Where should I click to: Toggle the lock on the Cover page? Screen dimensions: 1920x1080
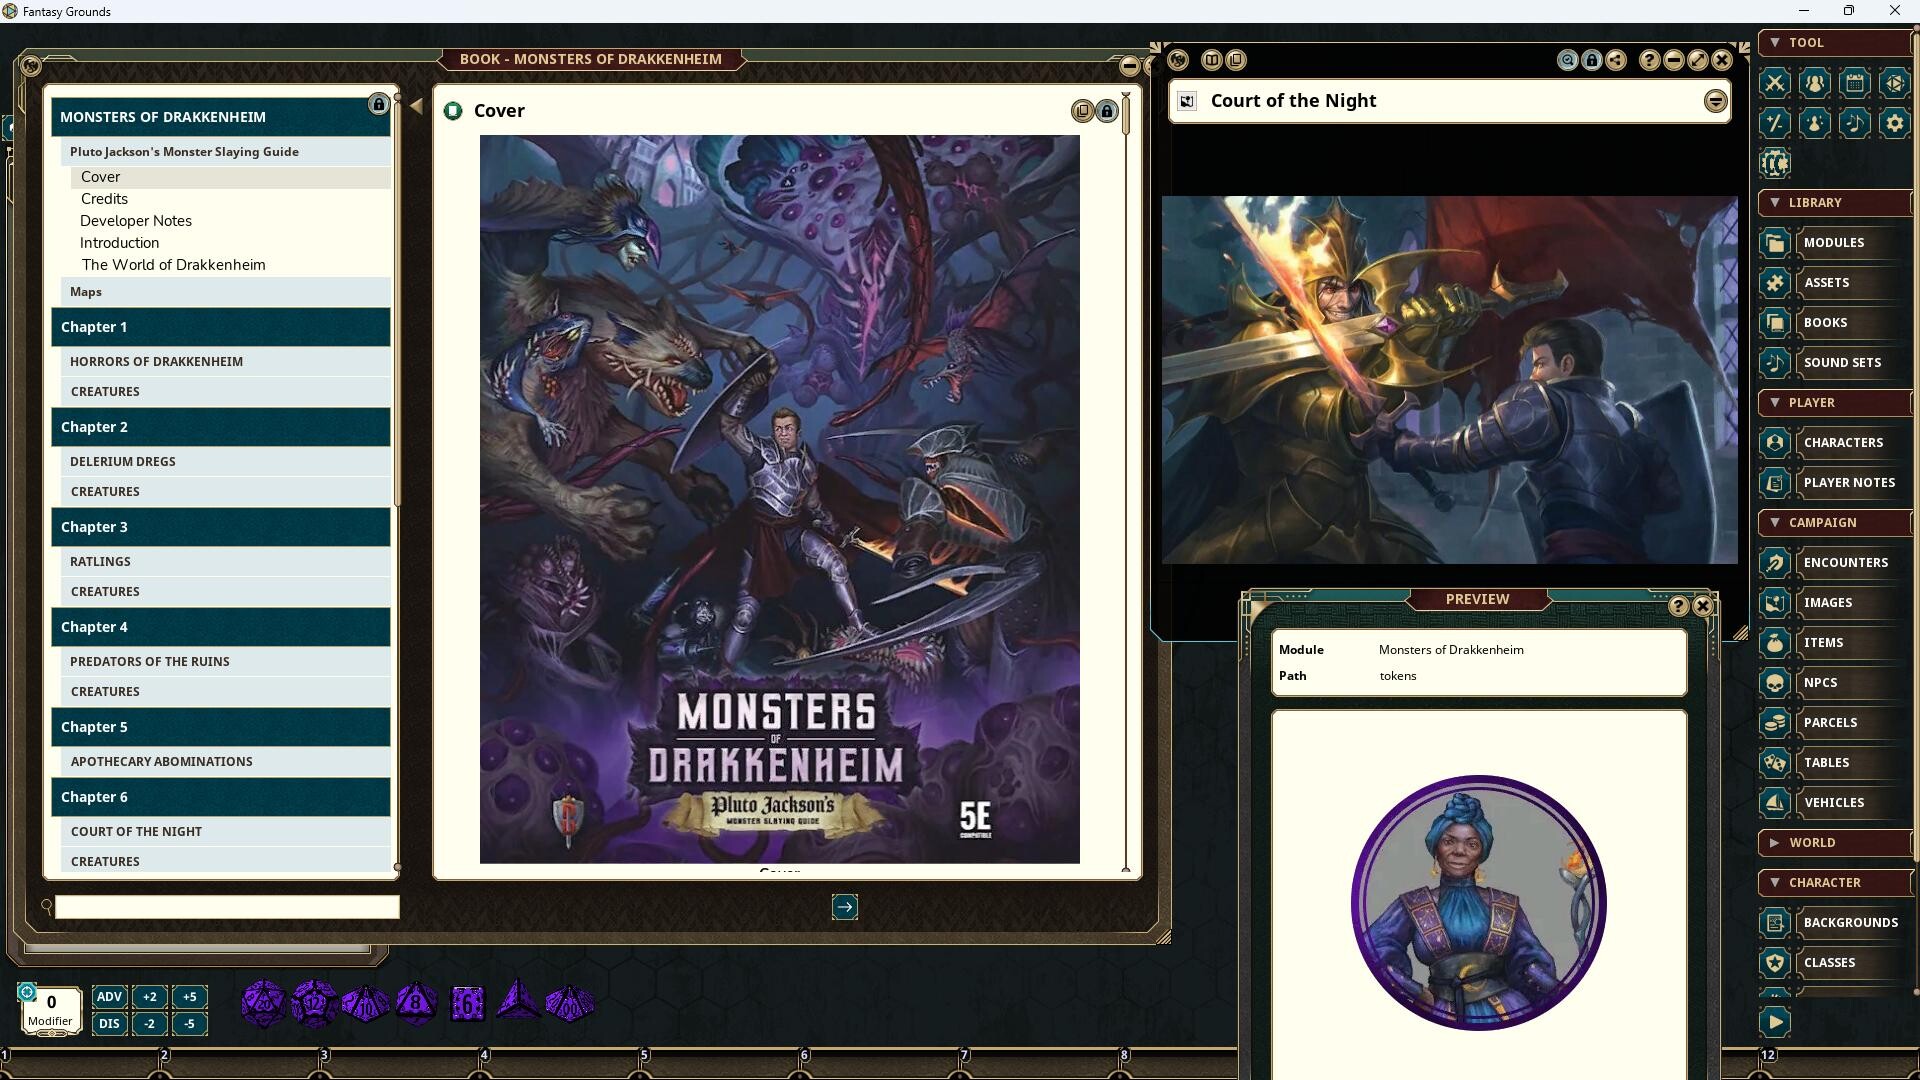coord(1106,111)
